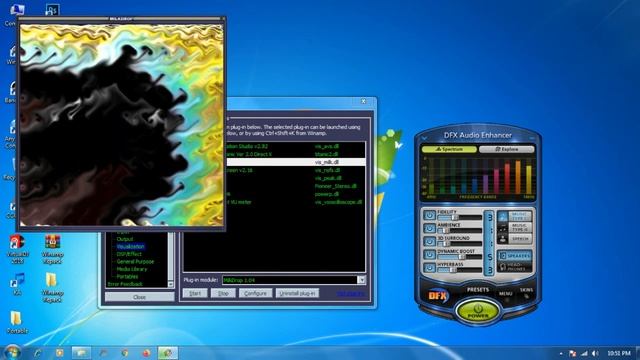The height and width of the screenshot is (360, 640).
Task: Select the Output tree item
Action: click(125, 239)
